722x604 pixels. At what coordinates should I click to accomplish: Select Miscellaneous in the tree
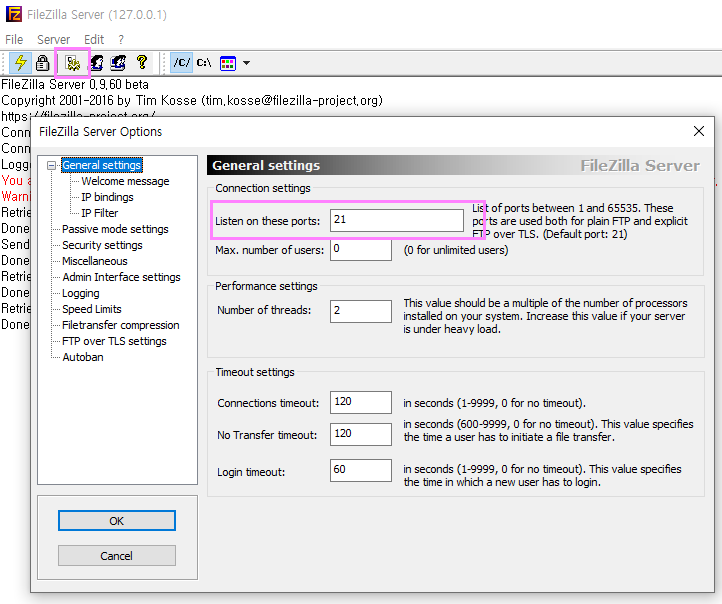[x=95, y=261]
